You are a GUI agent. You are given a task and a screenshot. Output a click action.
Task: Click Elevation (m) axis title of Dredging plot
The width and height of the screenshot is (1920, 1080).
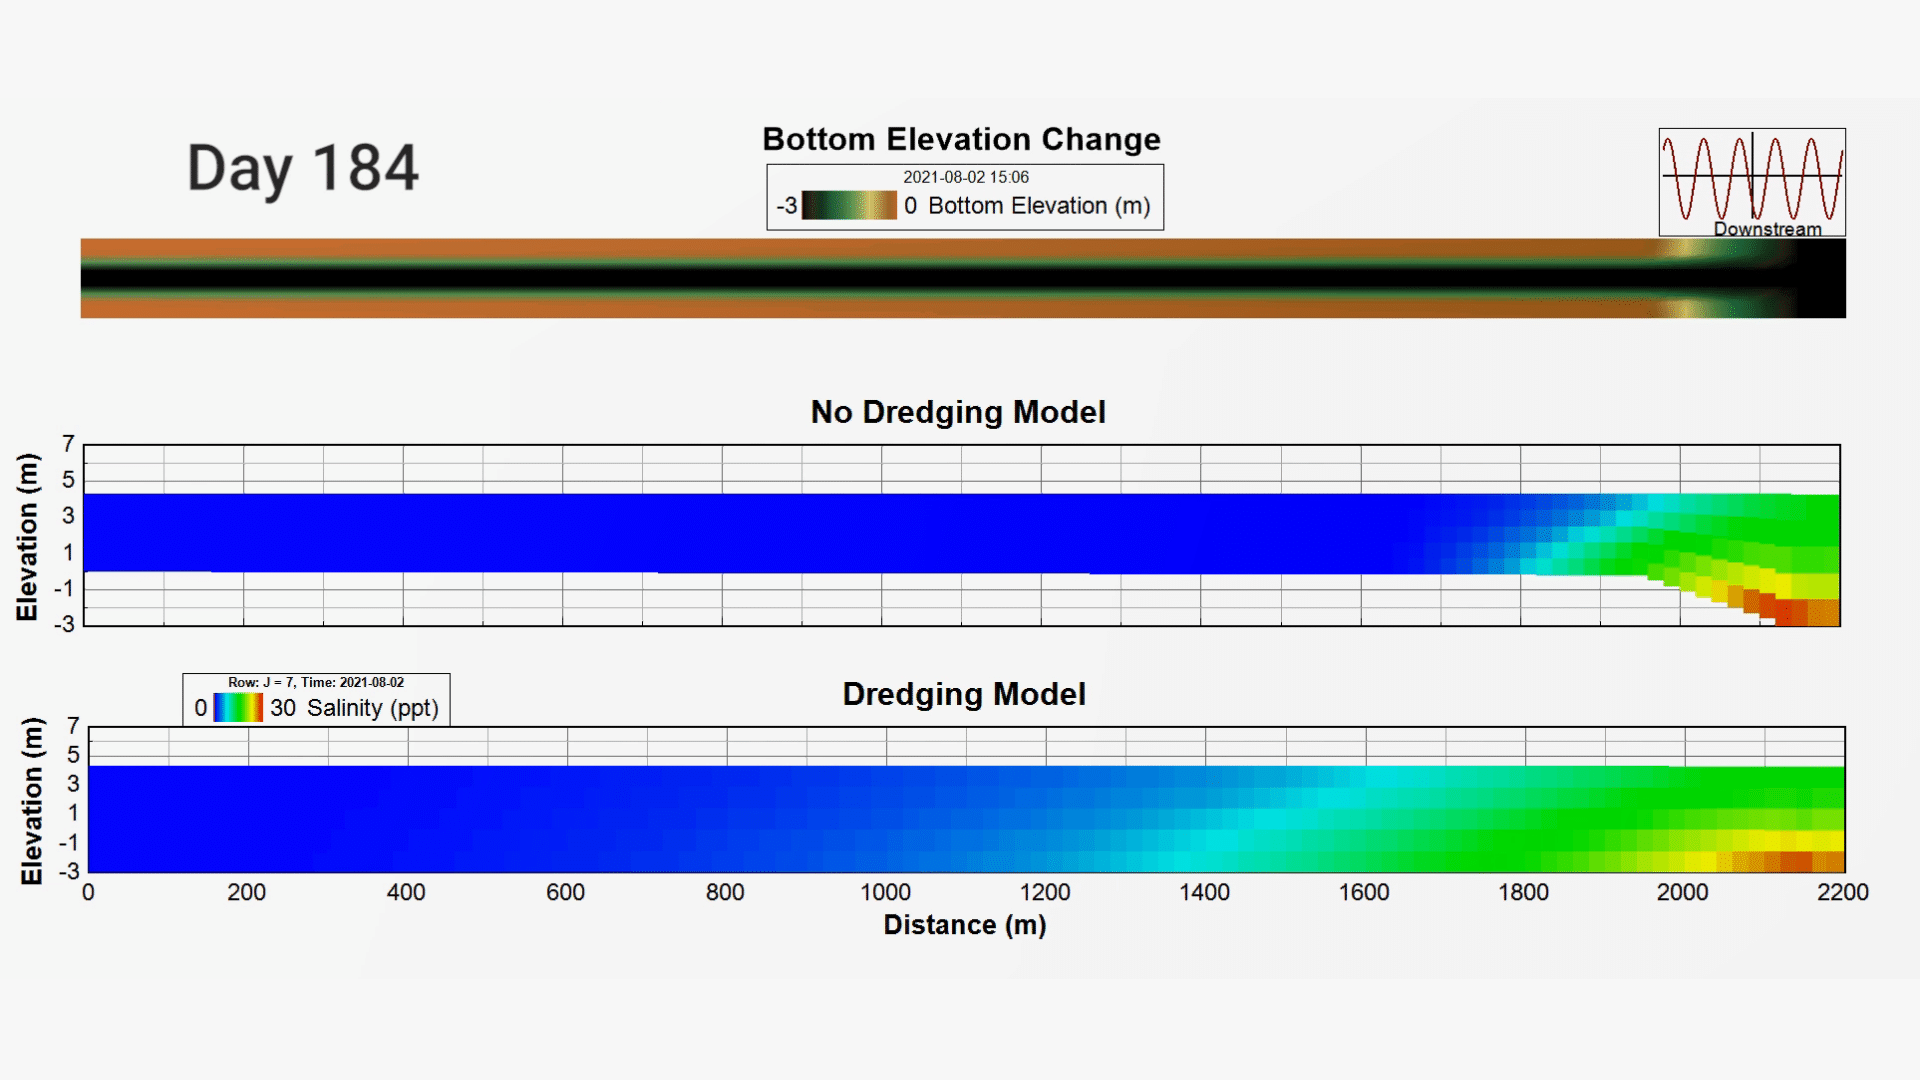(32, 801)
